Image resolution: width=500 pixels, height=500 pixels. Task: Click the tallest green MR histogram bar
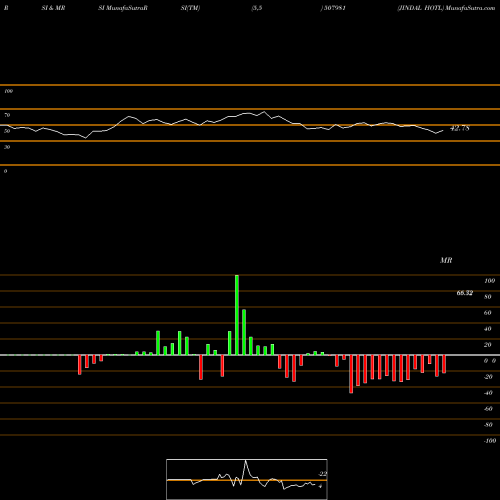237,315
